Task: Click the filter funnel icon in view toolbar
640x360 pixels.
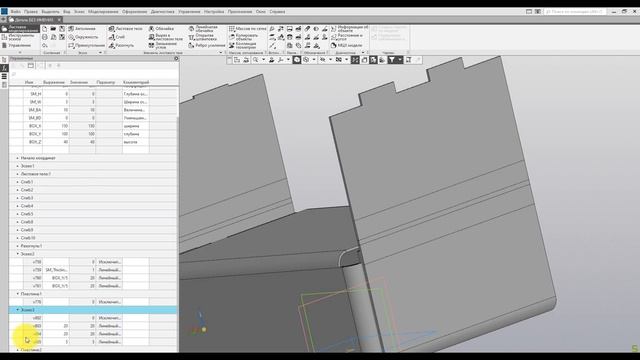Action: coord(391,60)
